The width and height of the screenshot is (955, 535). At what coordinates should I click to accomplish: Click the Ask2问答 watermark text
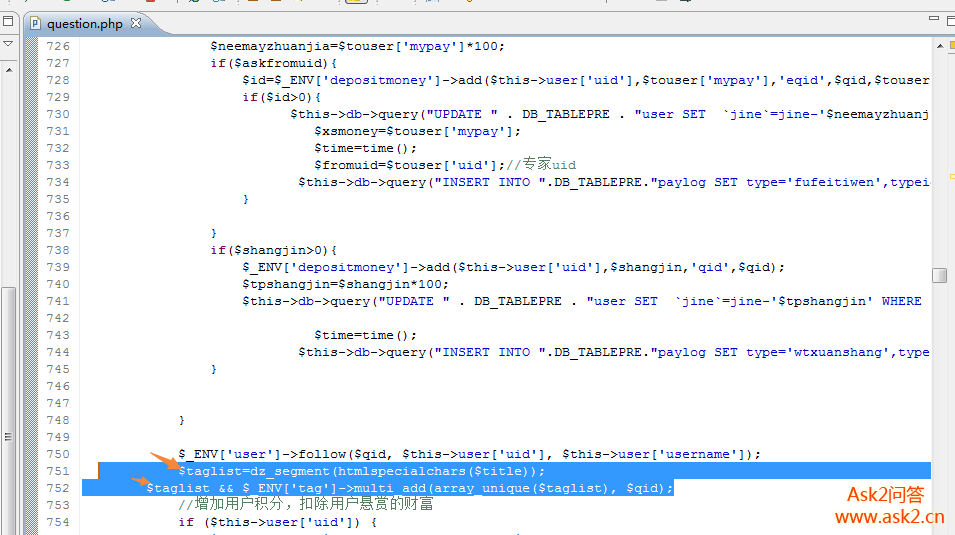886,494
